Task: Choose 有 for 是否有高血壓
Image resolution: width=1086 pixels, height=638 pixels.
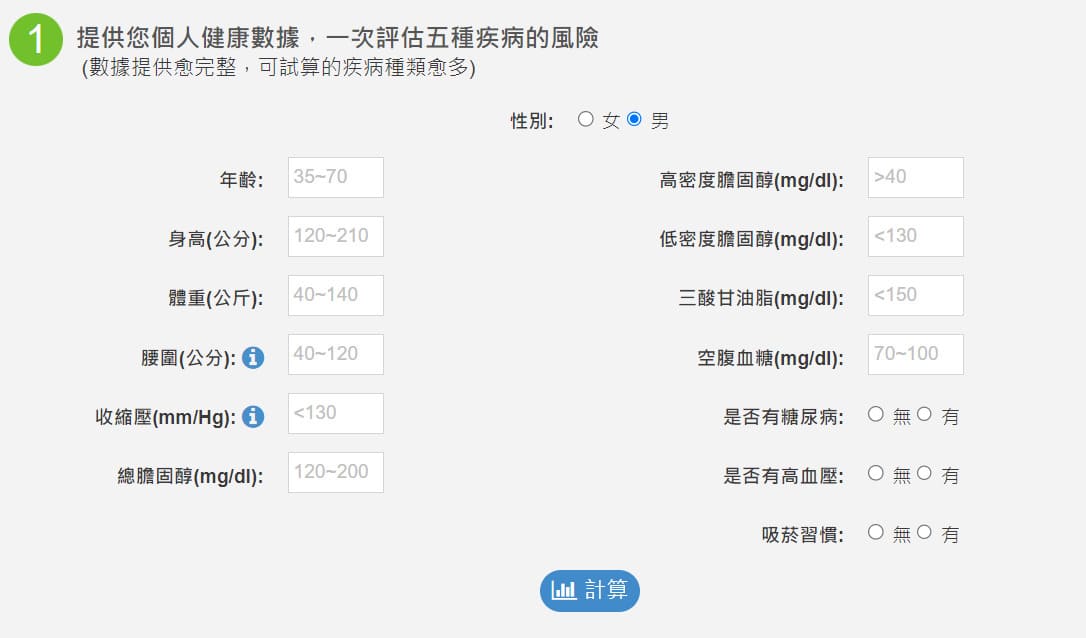Action: coord(924,473)
